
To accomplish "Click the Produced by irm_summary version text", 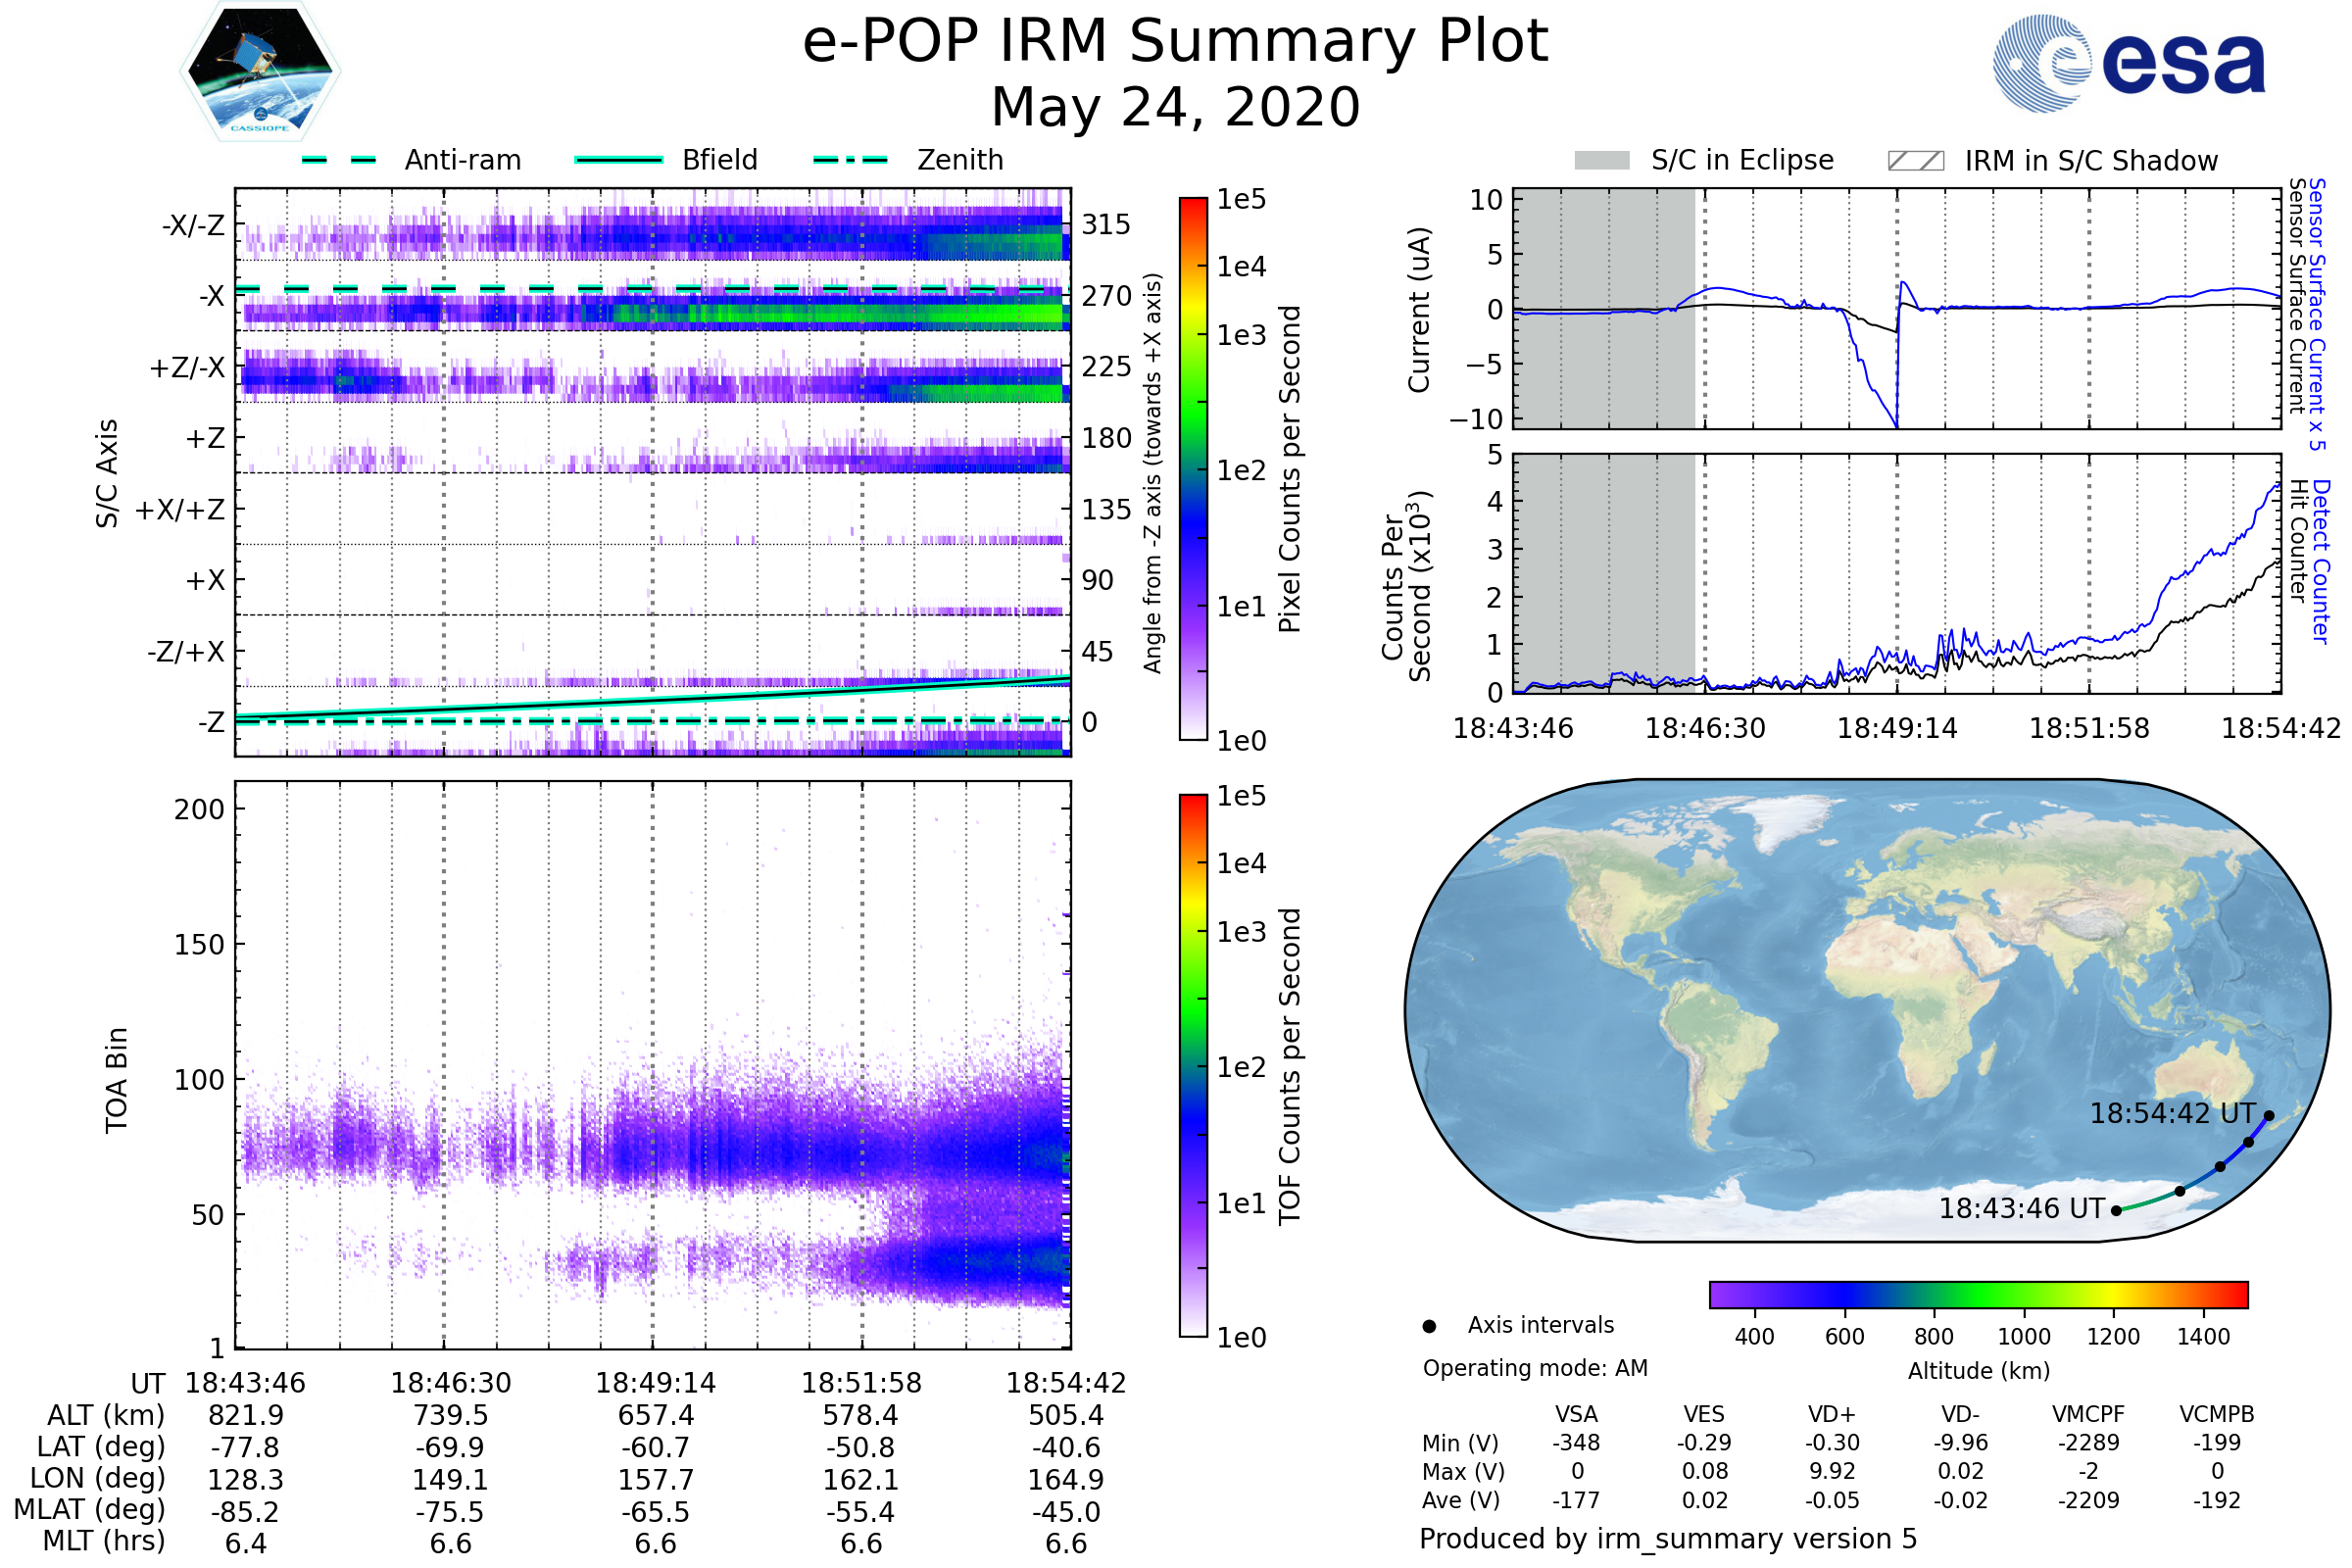I will 1667,1539.
